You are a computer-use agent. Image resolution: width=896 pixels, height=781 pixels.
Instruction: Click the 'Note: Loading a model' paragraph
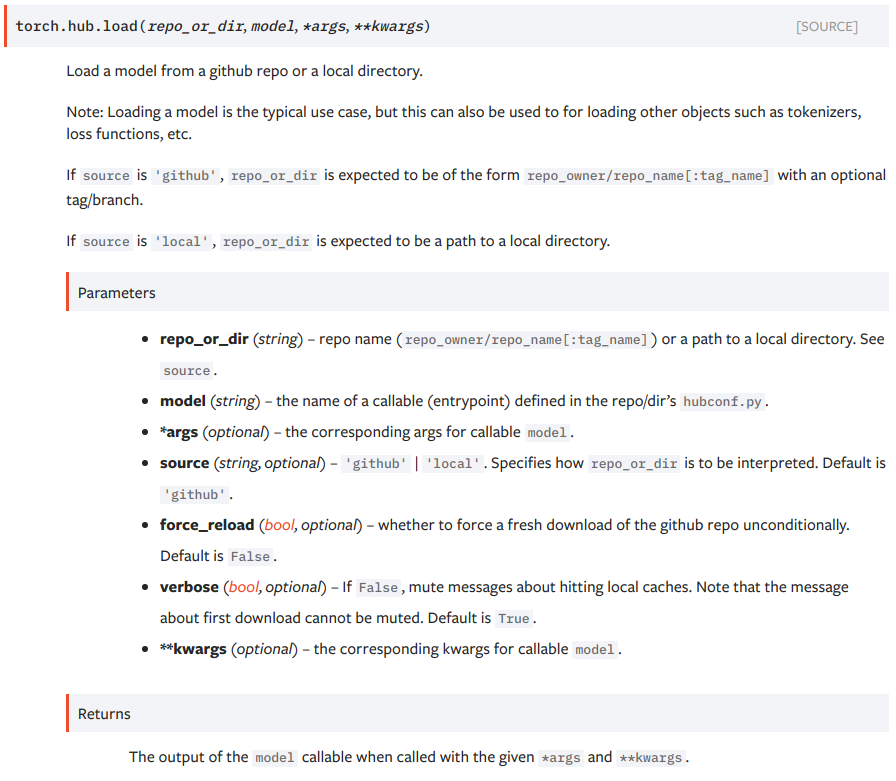click(x=464, y=123)
